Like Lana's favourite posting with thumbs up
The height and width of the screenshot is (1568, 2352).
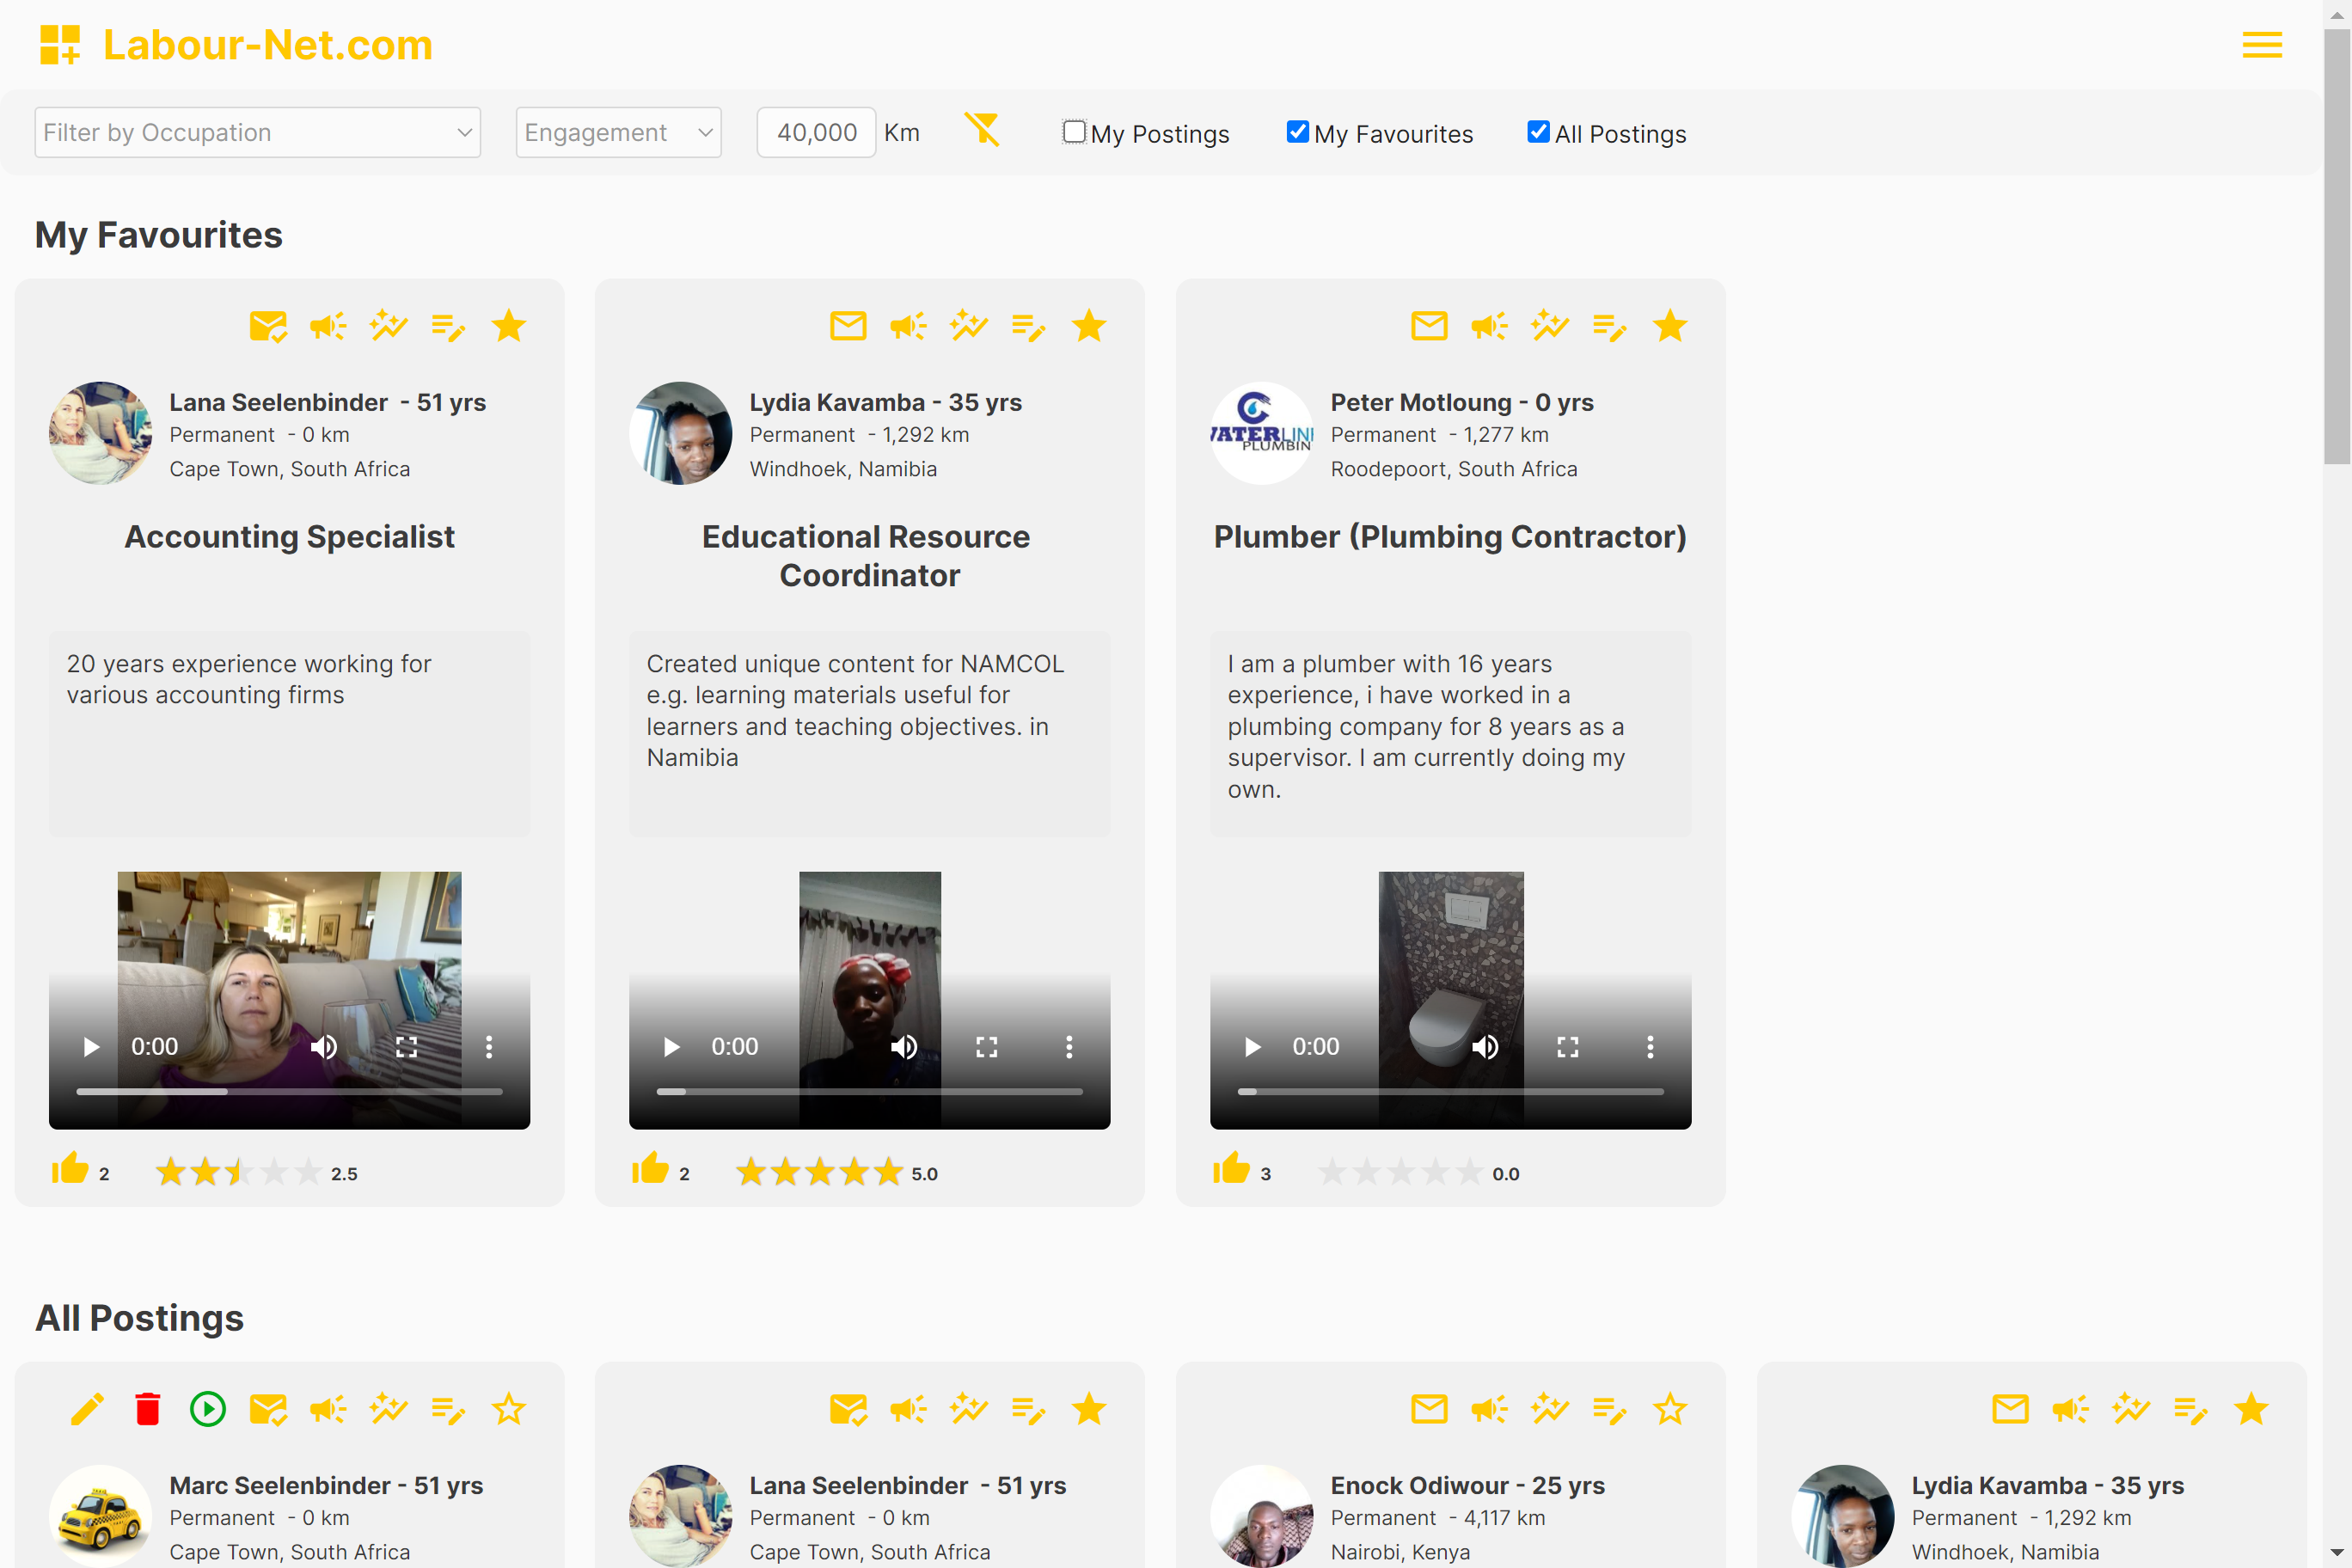[x=70, y=1168]
